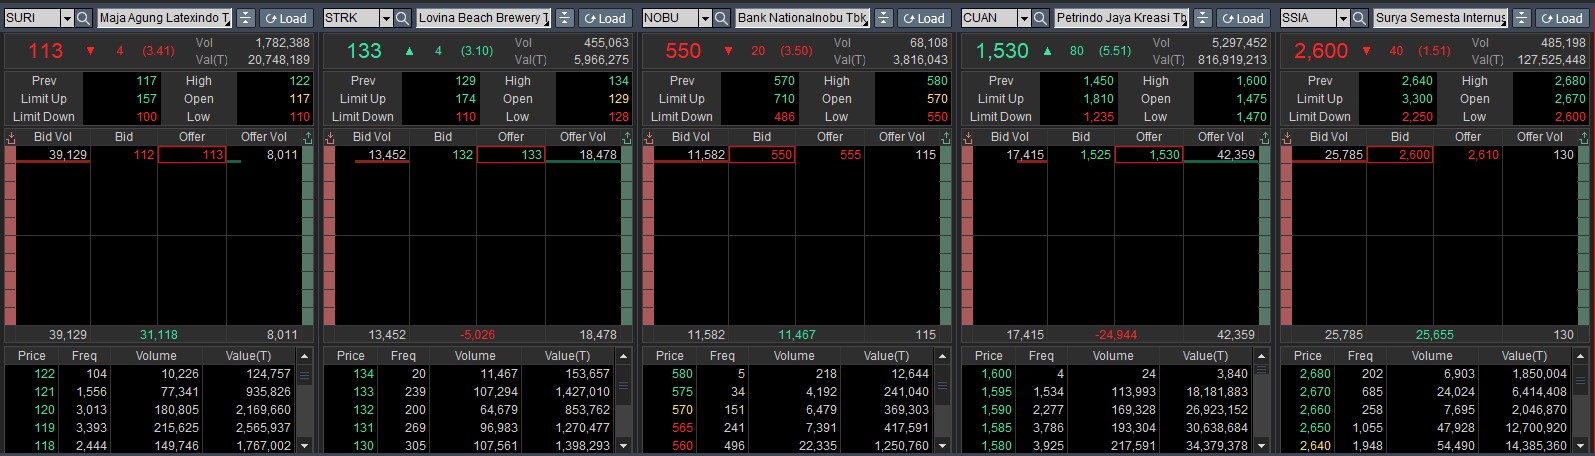The width and height of the screenshot is (1595, 456).
Task: Click the Bank Nationalnobu Tbk name field
Action: [803, 18]
